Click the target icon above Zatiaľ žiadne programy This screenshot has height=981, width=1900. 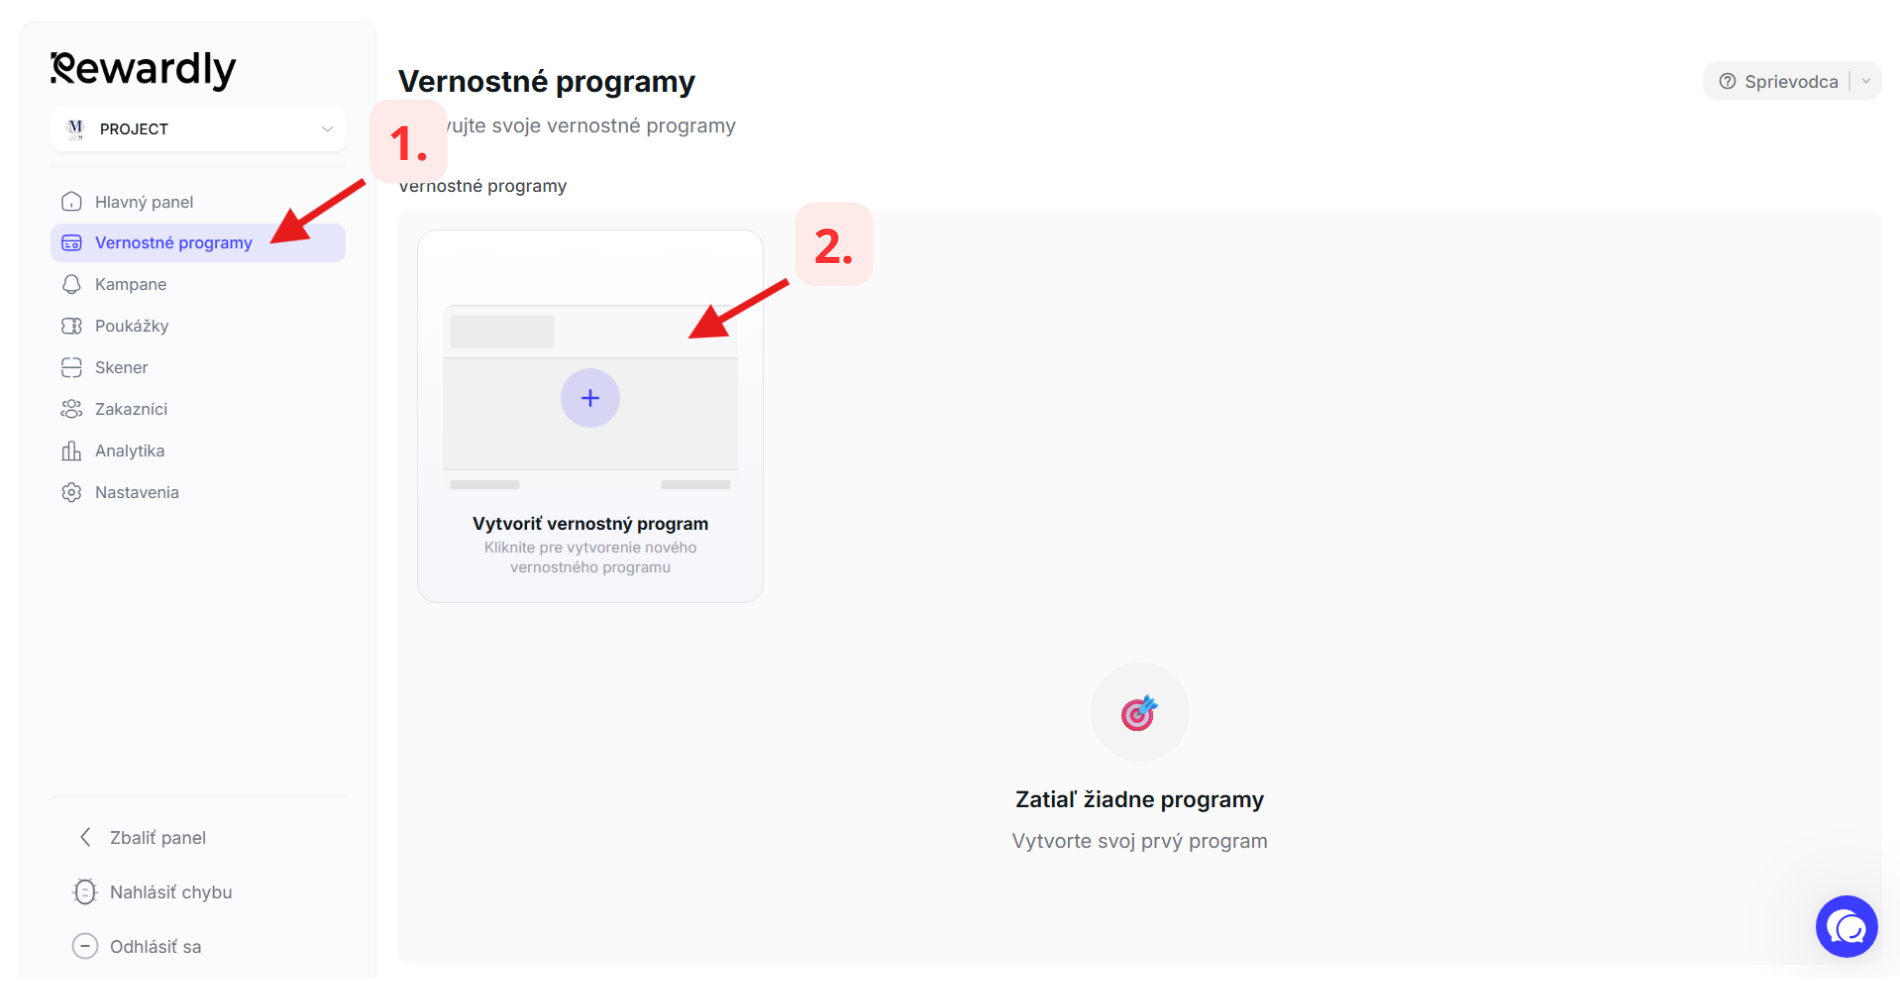coord(1139,712)
